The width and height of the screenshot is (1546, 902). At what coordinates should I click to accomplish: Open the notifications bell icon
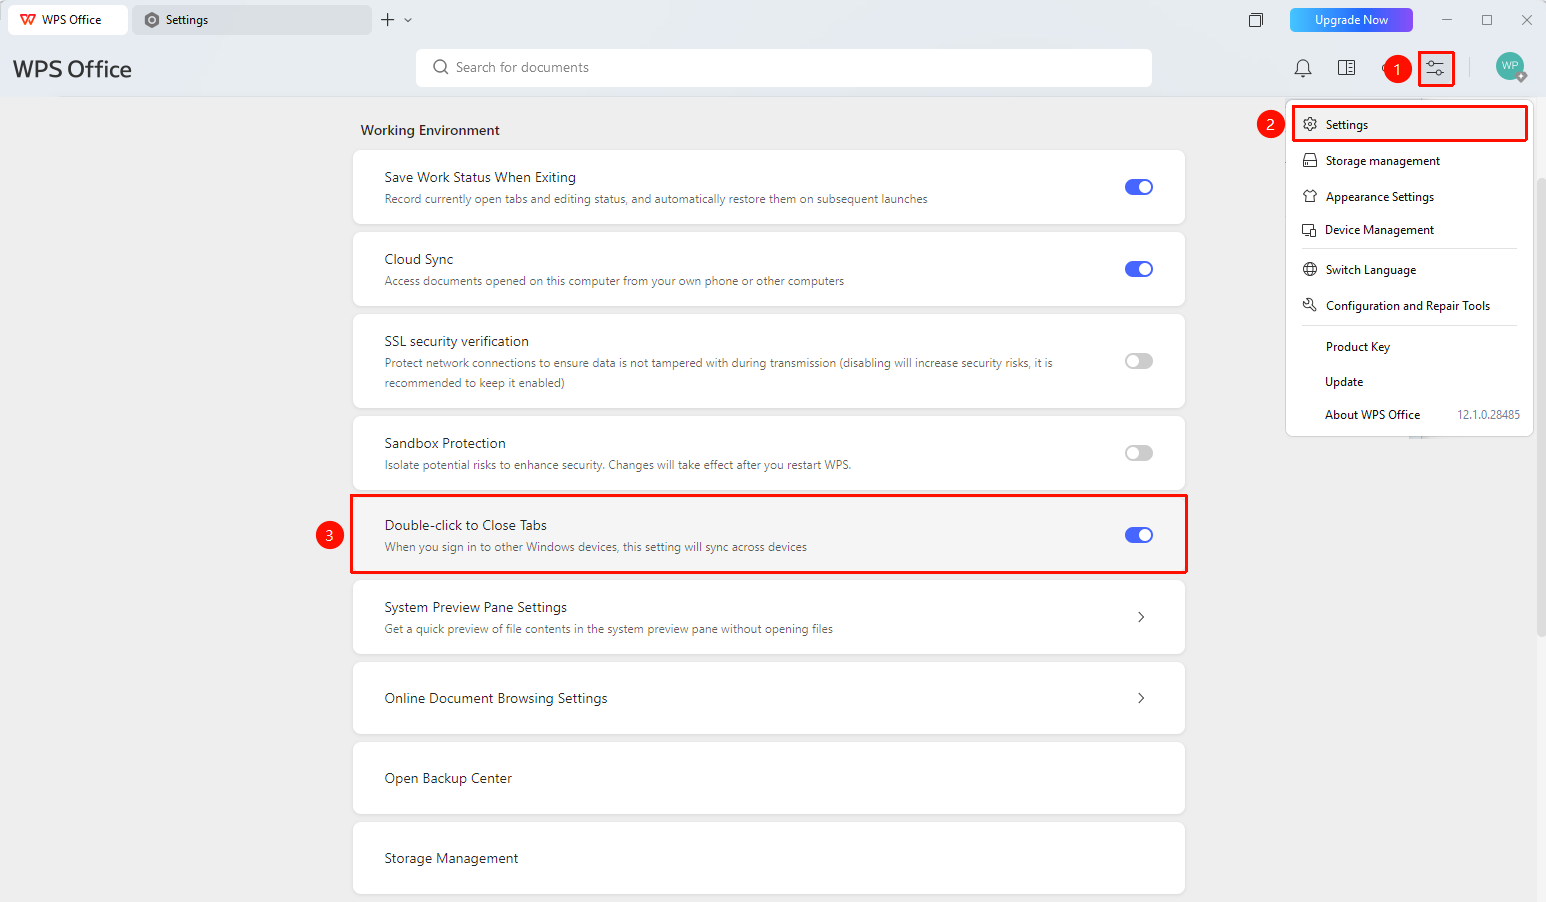(1303, 68)
